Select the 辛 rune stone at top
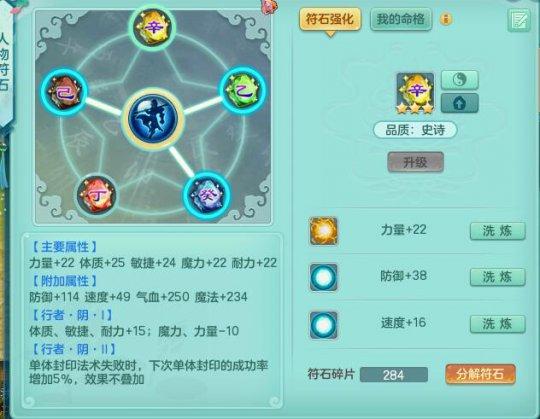 pos(152,28)
